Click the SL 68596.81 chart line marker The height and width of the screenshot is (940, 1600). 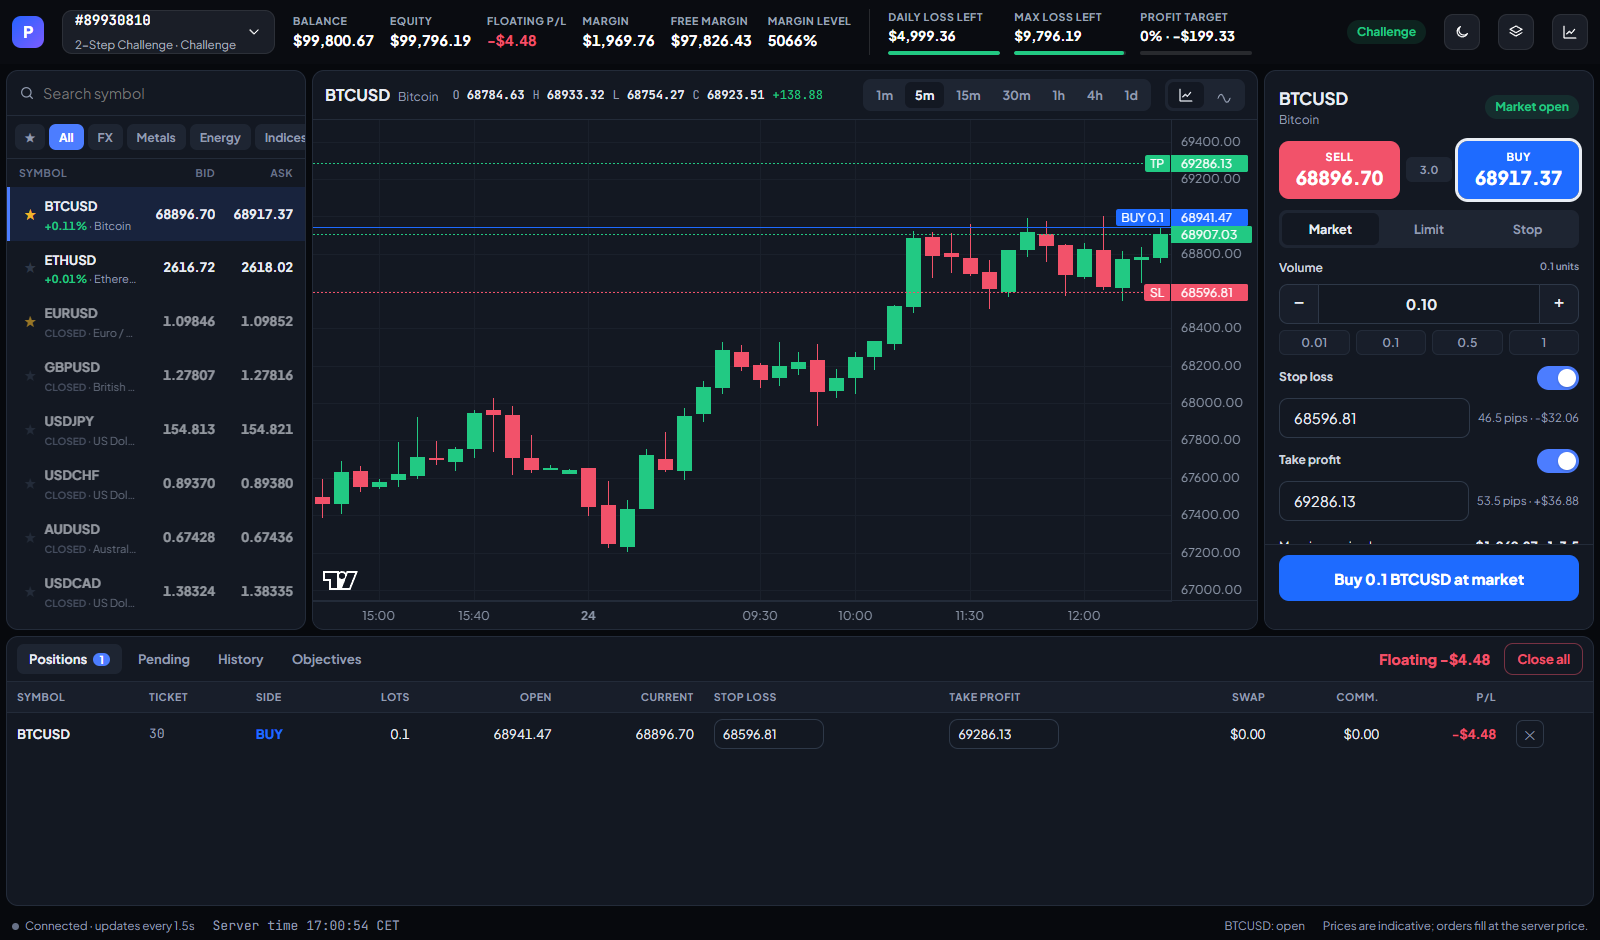click(1196, 293)
